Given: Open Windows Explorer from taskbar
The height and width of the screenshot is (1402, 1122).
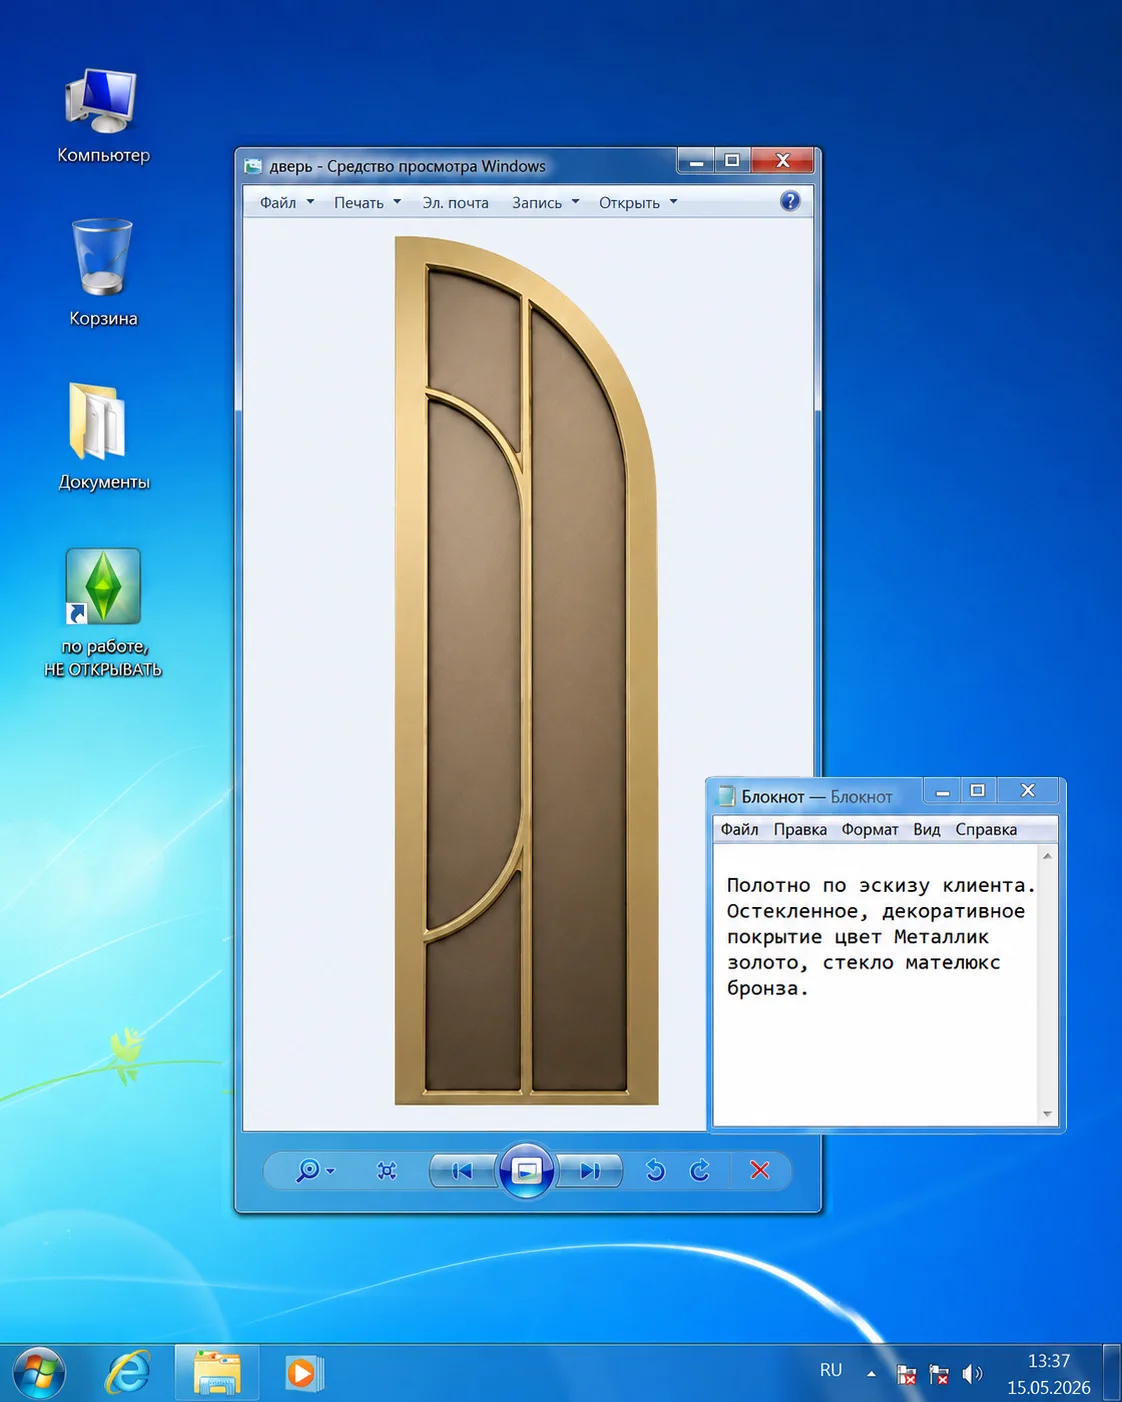Looking at the screenshot, I should coord(217,1373).
